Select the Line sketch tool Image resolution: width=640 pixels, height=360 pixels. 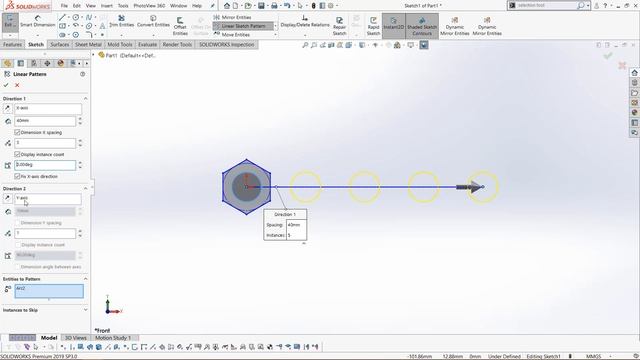[62, 17]
